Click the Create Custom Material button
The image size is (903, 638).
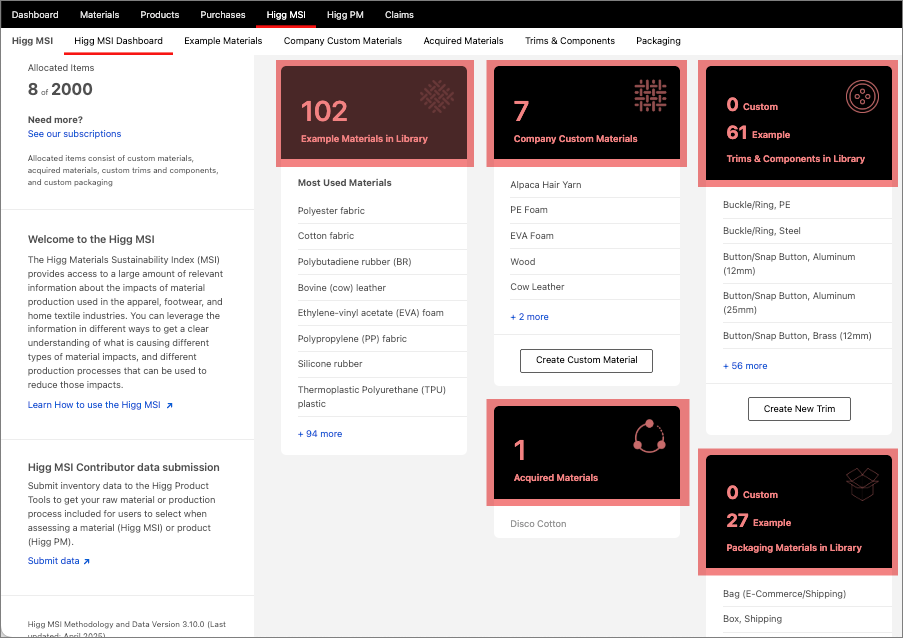pos(586,360)
